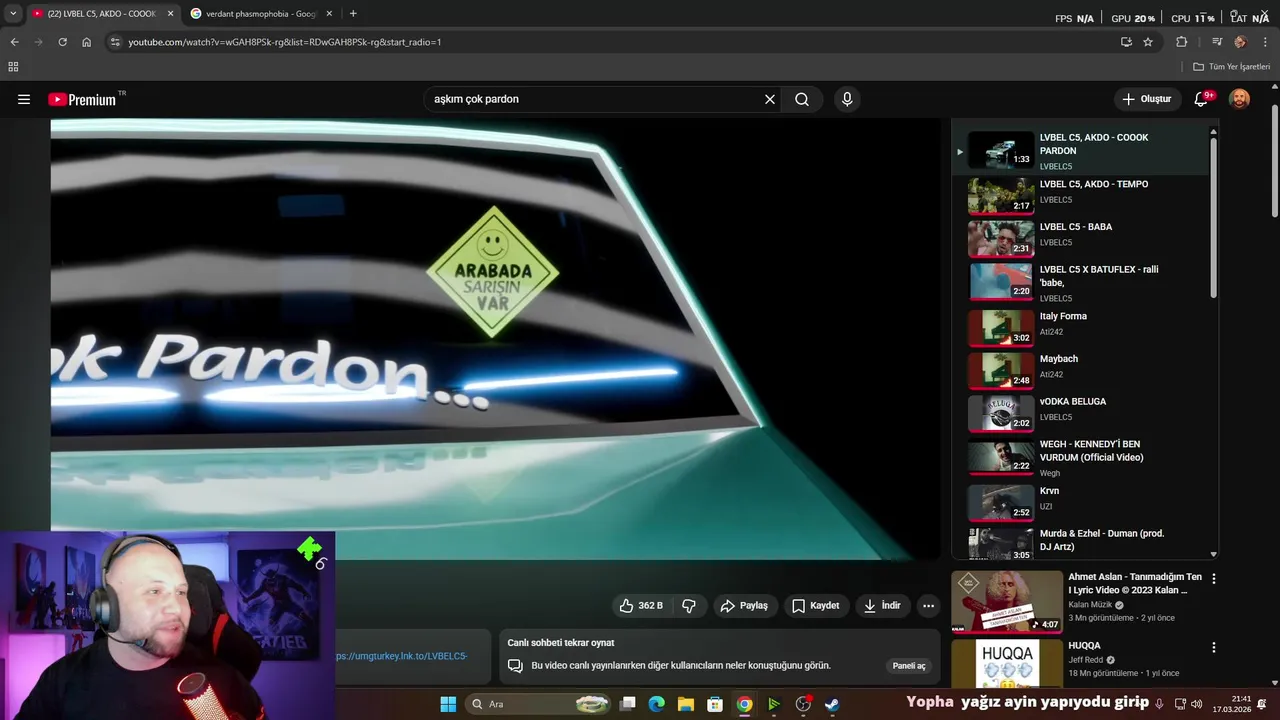The width and height of the screenshot is (1280, 720).
Task: Play Krvn by UZI
Action: click(x=1081, y=502)
